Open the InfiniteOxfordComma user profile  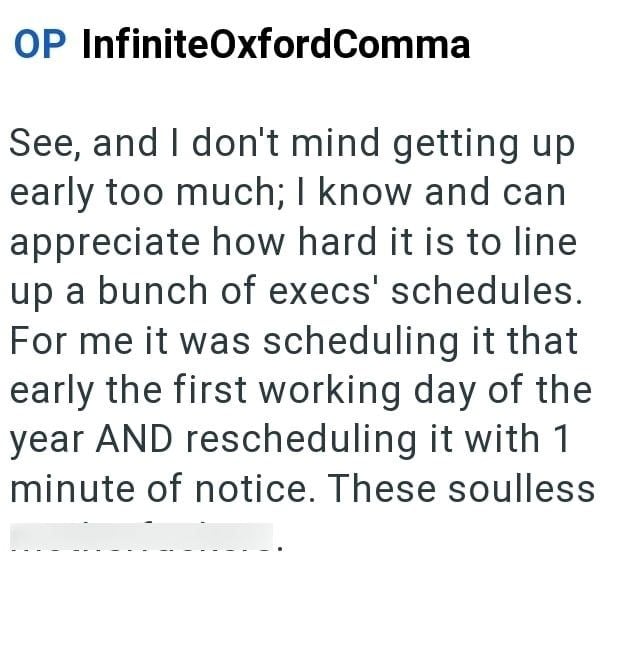275,44
